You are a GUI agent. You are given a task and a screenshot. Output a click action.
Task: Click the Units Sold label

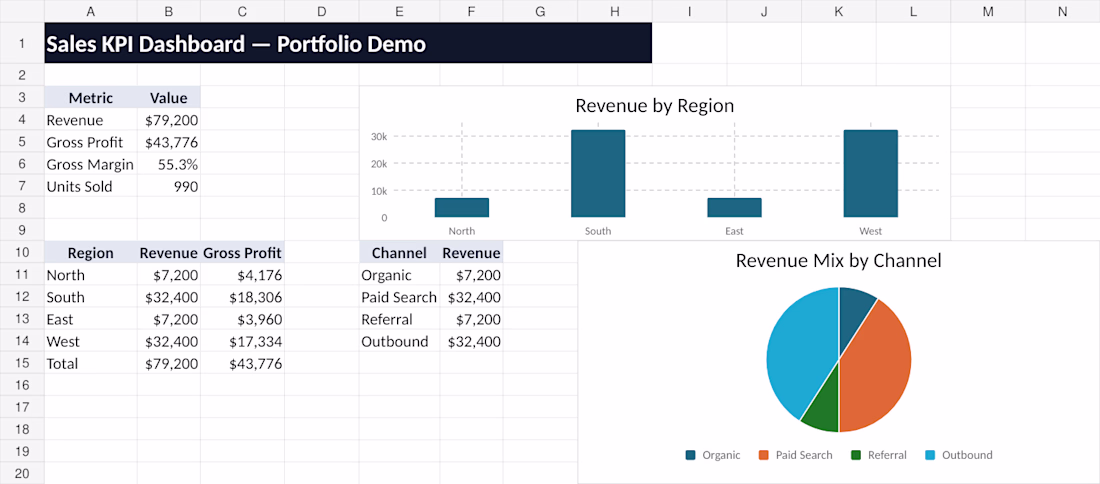(x=90, y=187)
